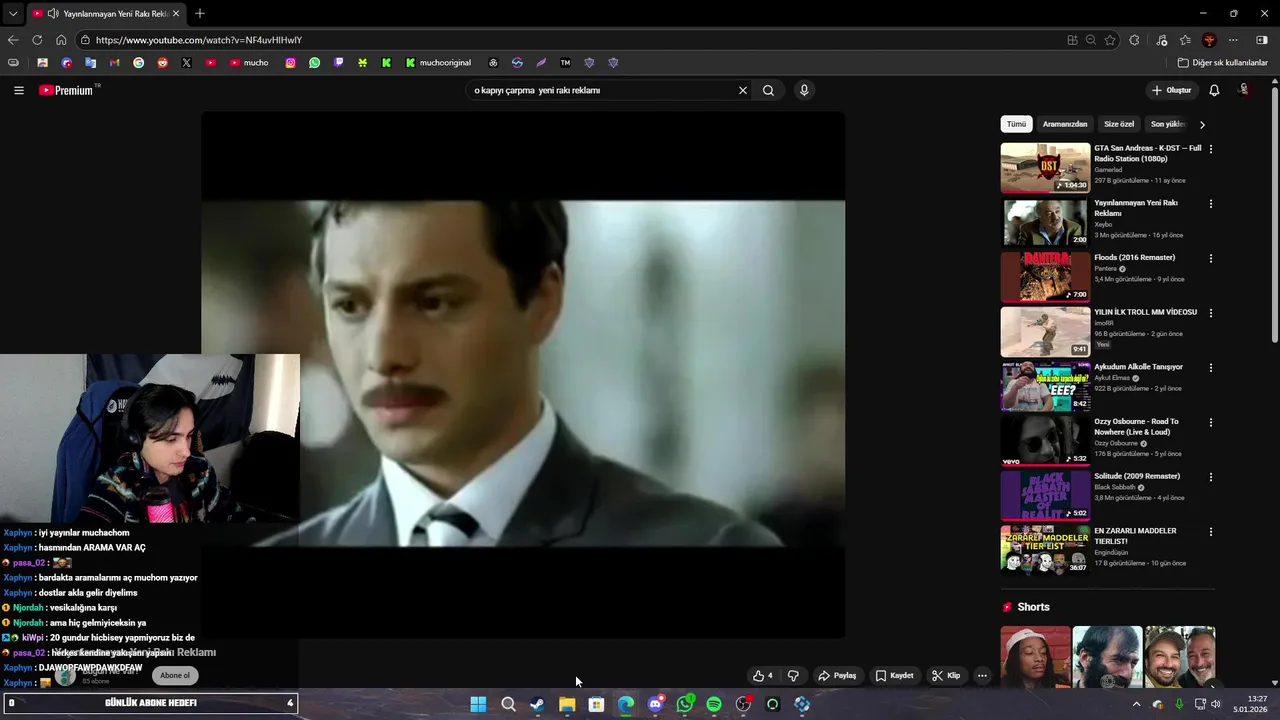This screenshot has height=720, width=1280.
Task: Open media control music note icon
Action: (1161, 40)
